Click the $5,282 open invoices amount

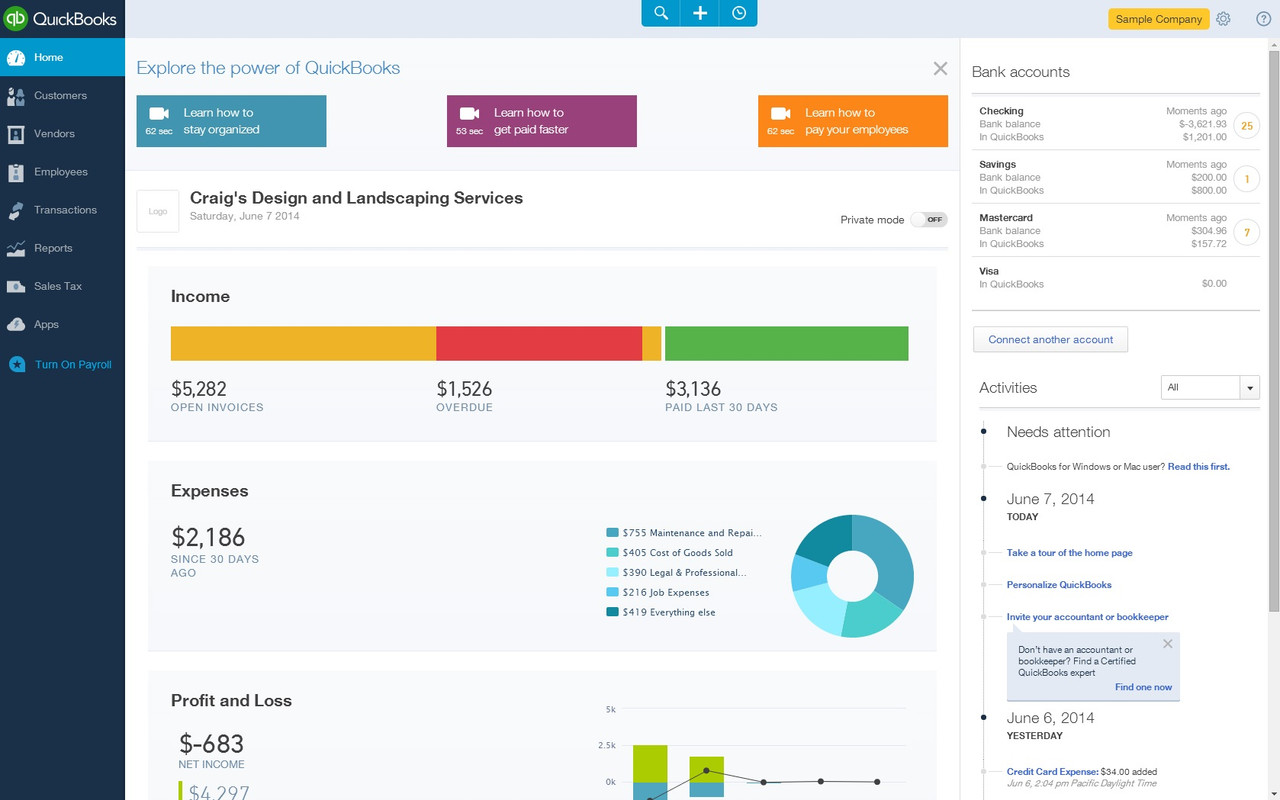pos(199,388)
